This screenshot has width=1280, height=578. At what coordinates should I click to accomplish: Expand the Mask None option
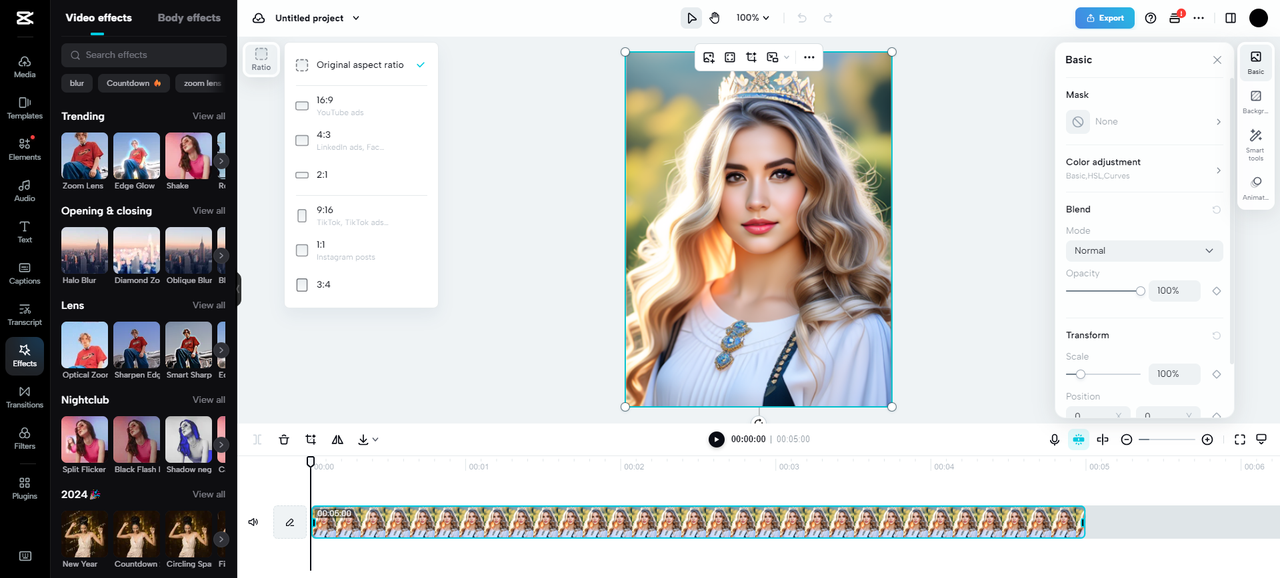pos(1144,122)
